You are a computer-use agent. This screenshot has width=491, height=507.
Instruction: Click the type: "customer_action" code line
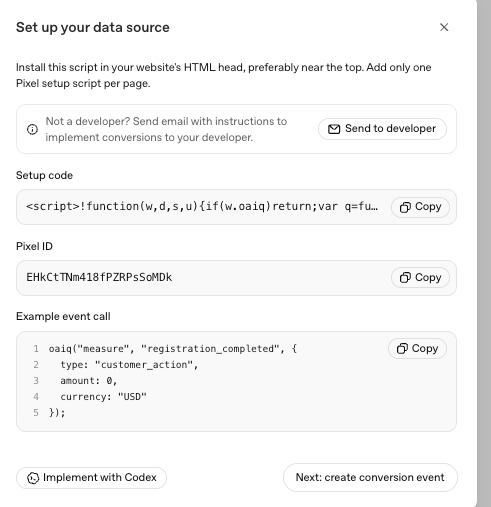tap(129, 365)
